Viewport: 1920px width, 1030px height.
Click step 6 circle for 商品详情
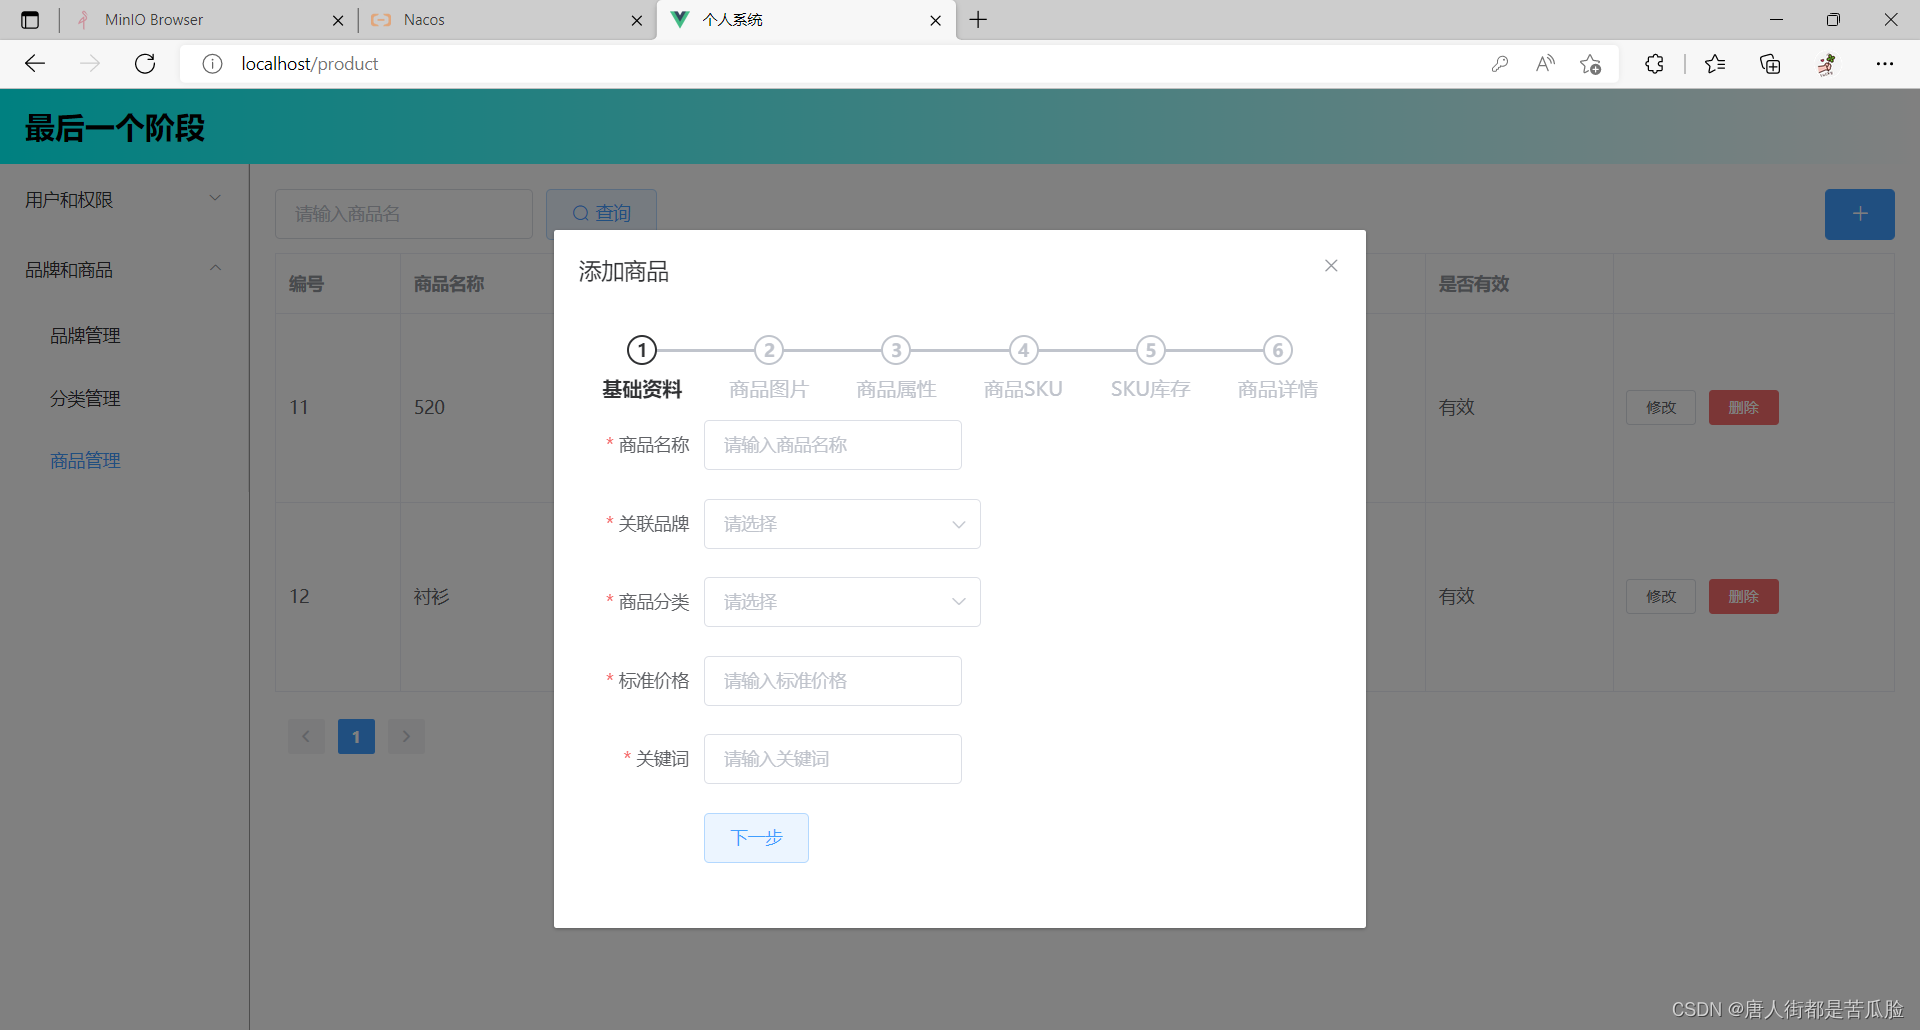click(x=1278, y=350)
